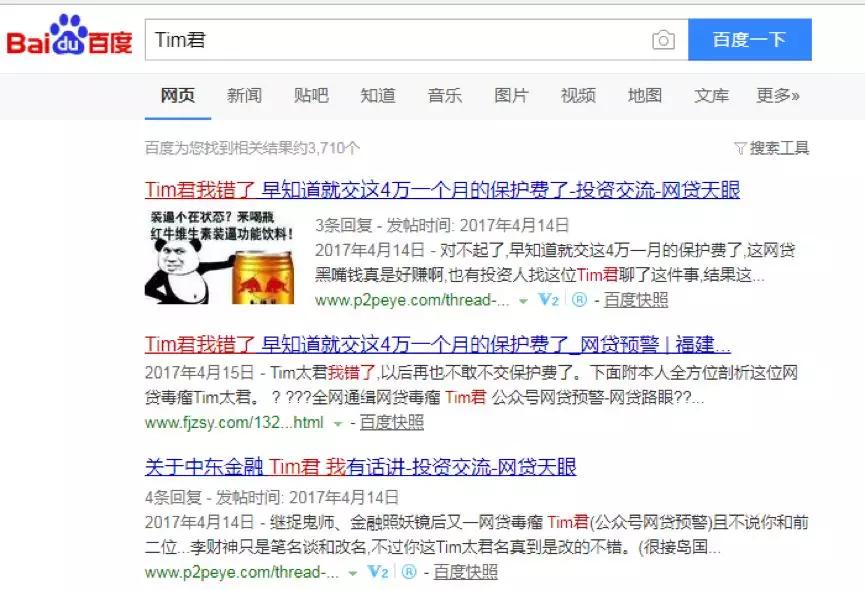Click V2 badge in third result
Image resolution: width=865 pixels, height=590 pixels.
tap(378, 572)
